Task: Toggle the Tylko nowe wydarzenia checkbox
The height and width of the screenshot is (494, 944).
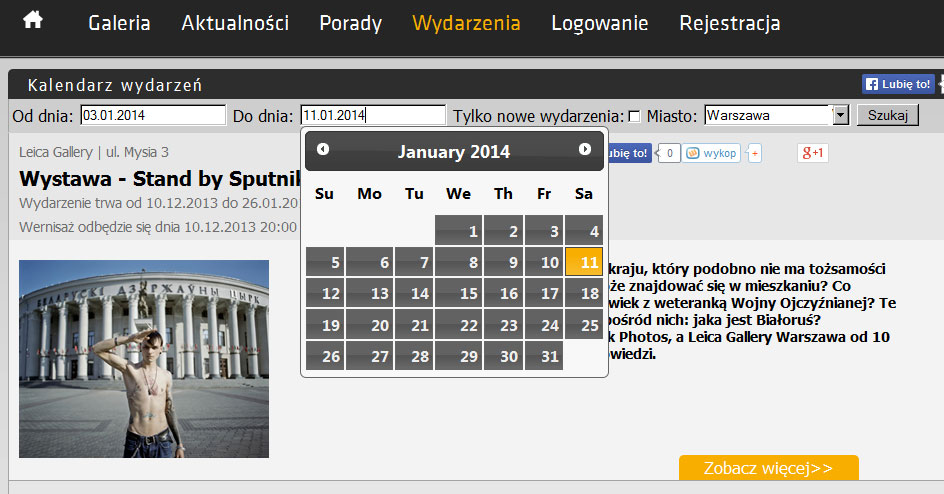Action: (x=634, y=116)
